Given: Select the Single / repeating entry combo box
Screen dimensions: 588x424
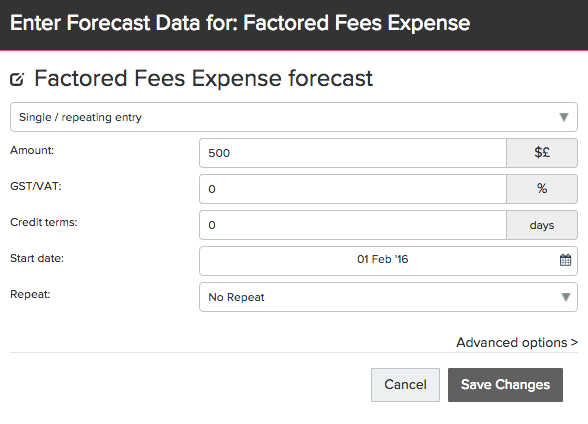Looking at the screenshot, I should (294, 117).
